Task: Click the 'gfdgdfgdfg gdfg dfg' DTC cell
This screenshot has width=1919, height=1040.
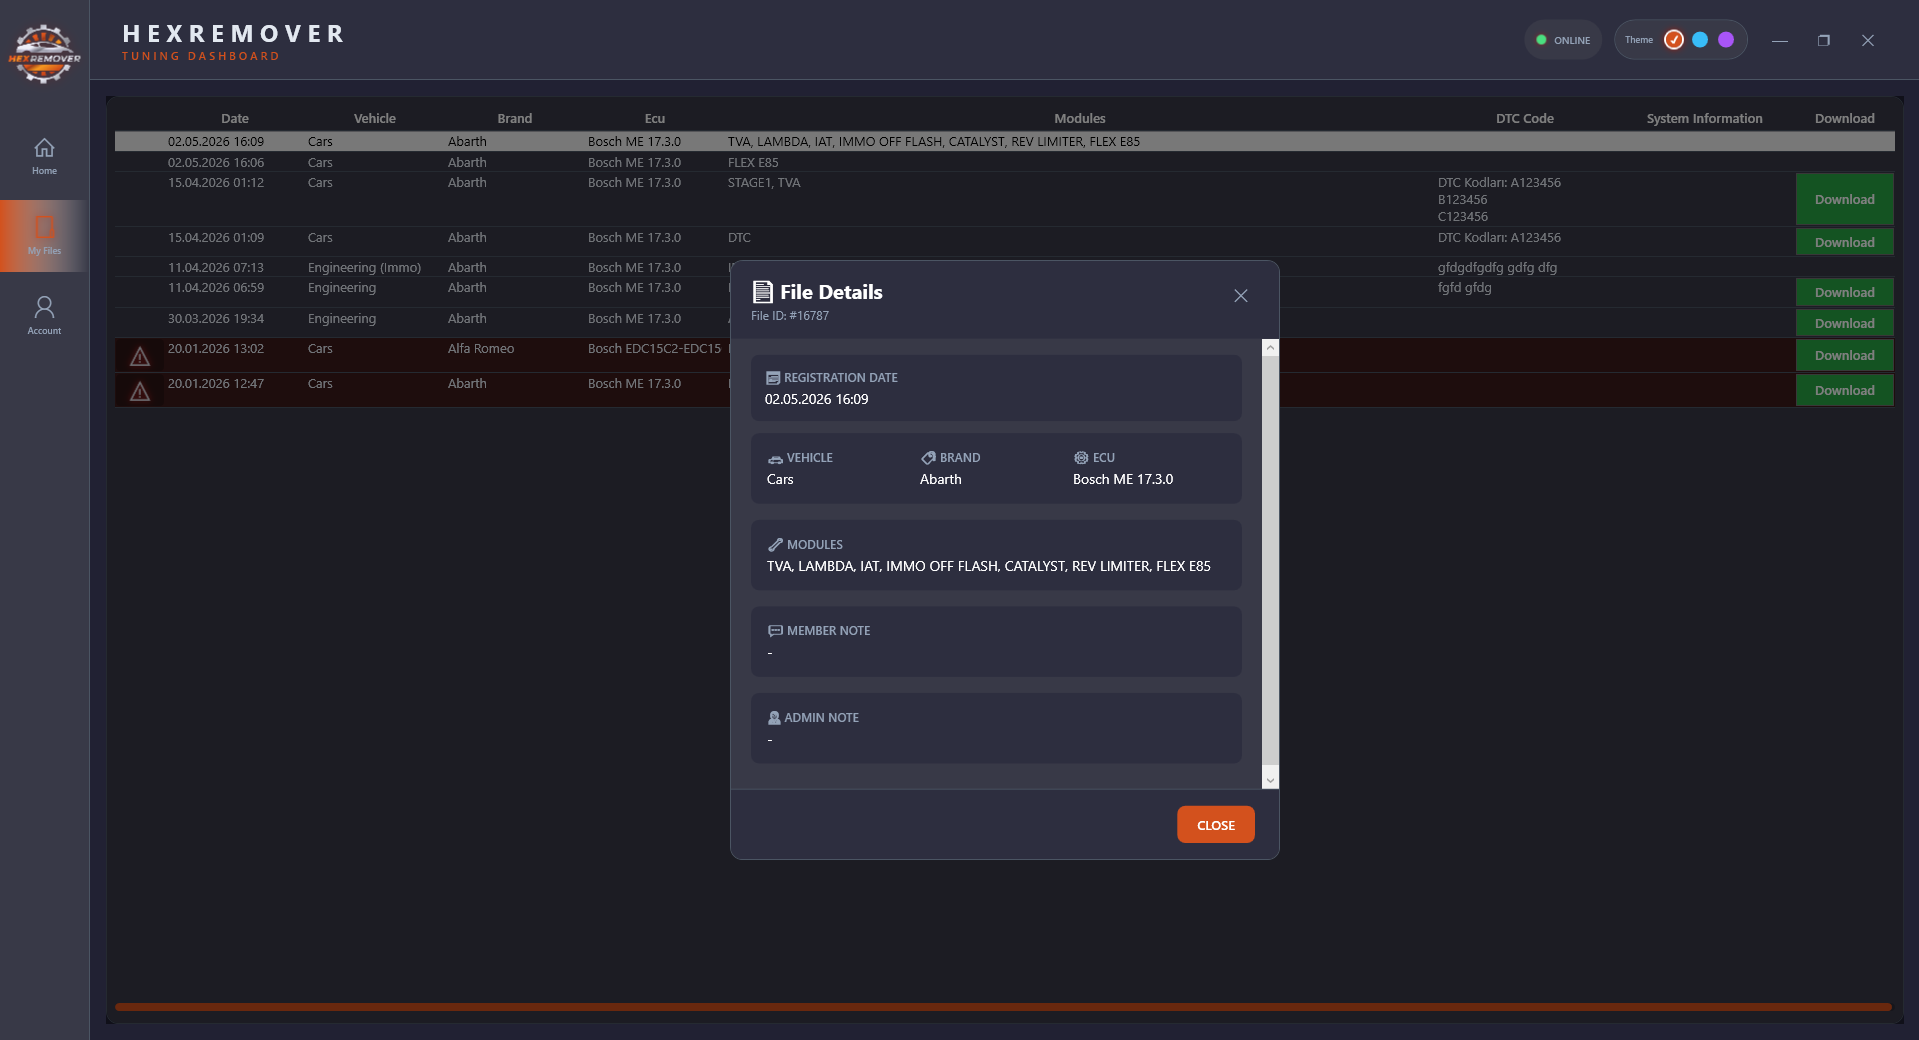Action: click(x=1497, y=268)
